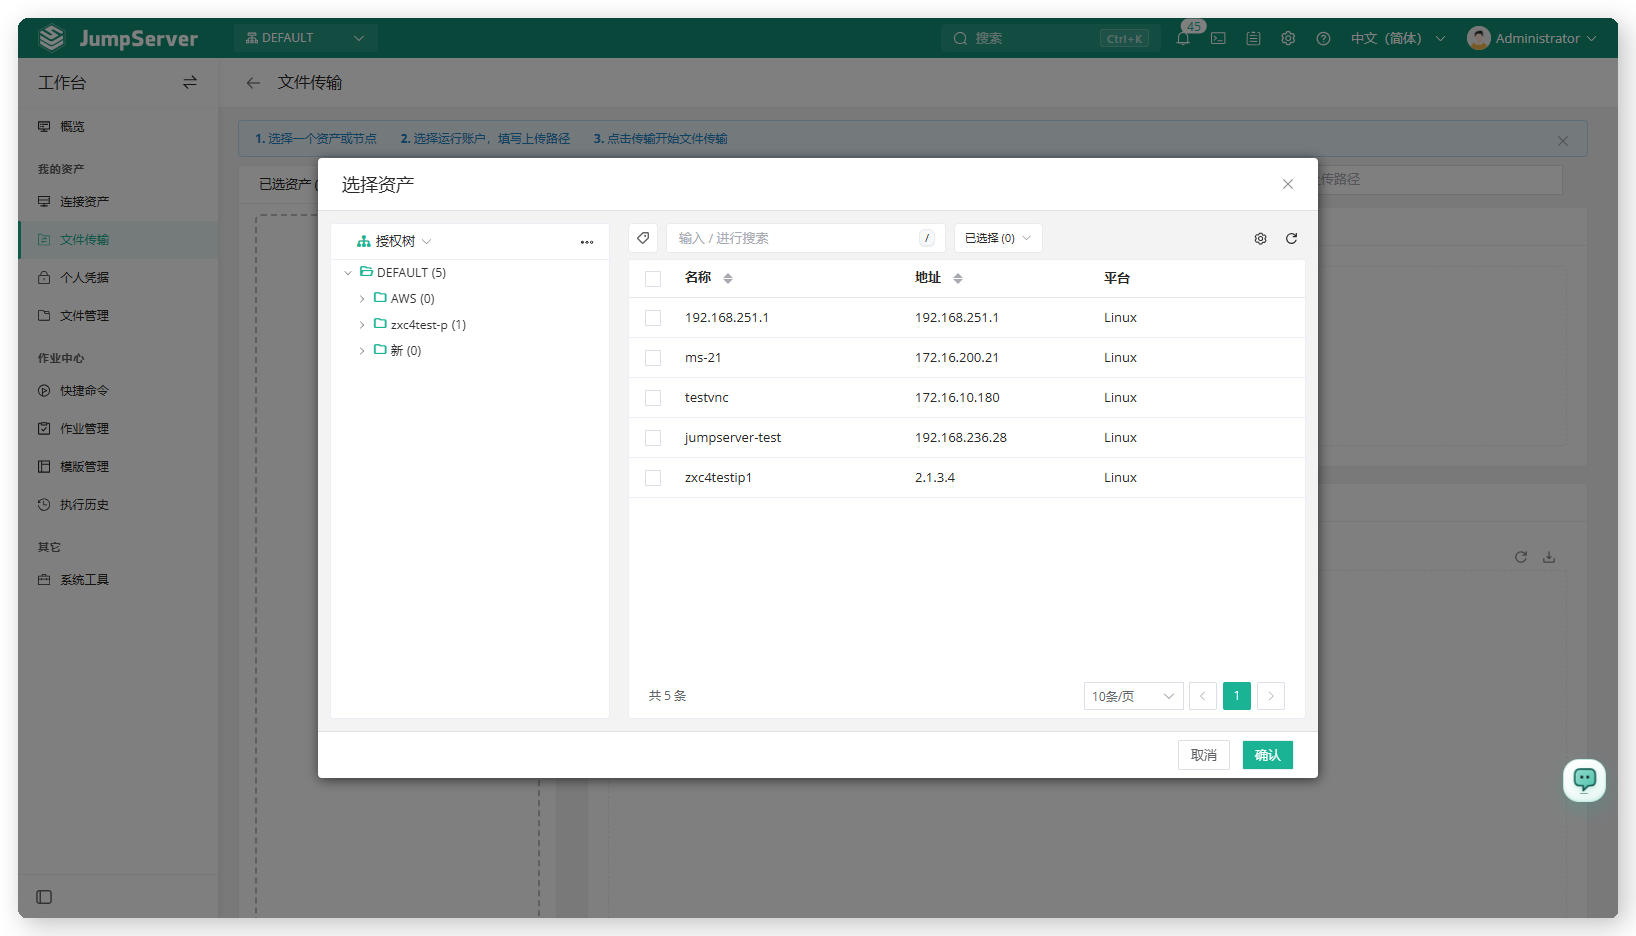Open the 授权树 tree type dropdown
This screenshot has width=1636, height=936.
[394, 241]
